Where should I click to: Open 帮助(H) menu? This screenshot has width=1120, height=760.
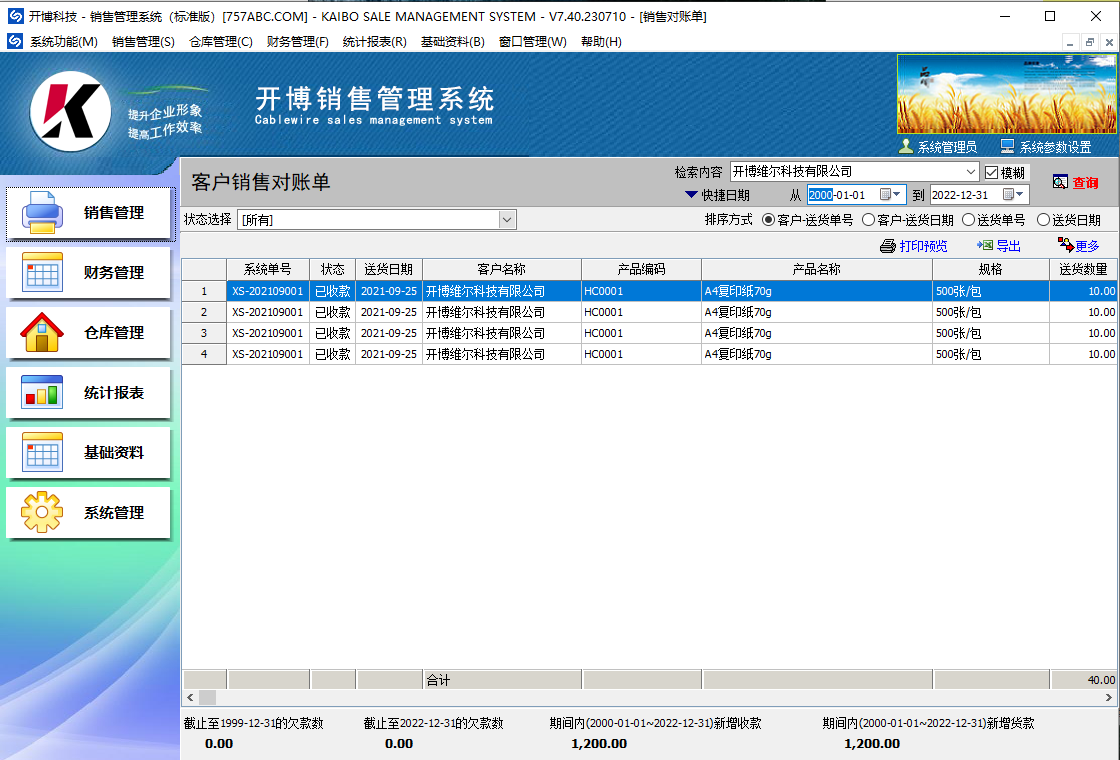(x=601, y=41)
